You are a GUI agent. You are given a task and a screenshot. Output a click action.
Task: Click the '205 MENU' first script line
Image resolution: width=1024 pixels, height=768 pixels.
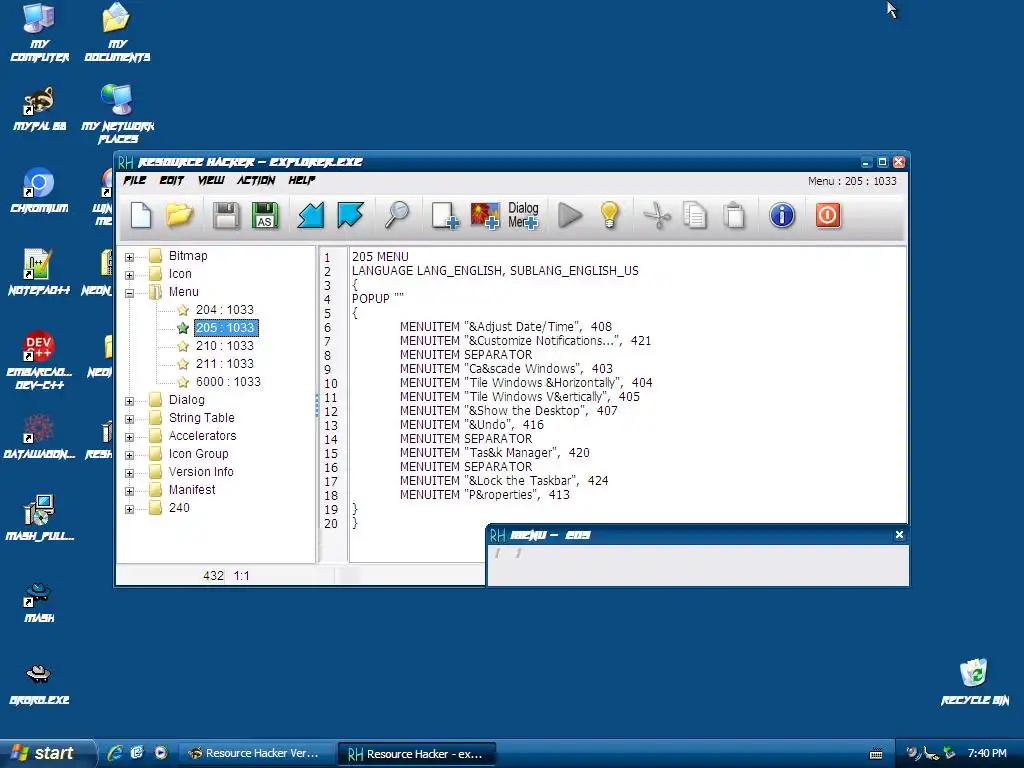pyautogui.click(x=380, y=257)
